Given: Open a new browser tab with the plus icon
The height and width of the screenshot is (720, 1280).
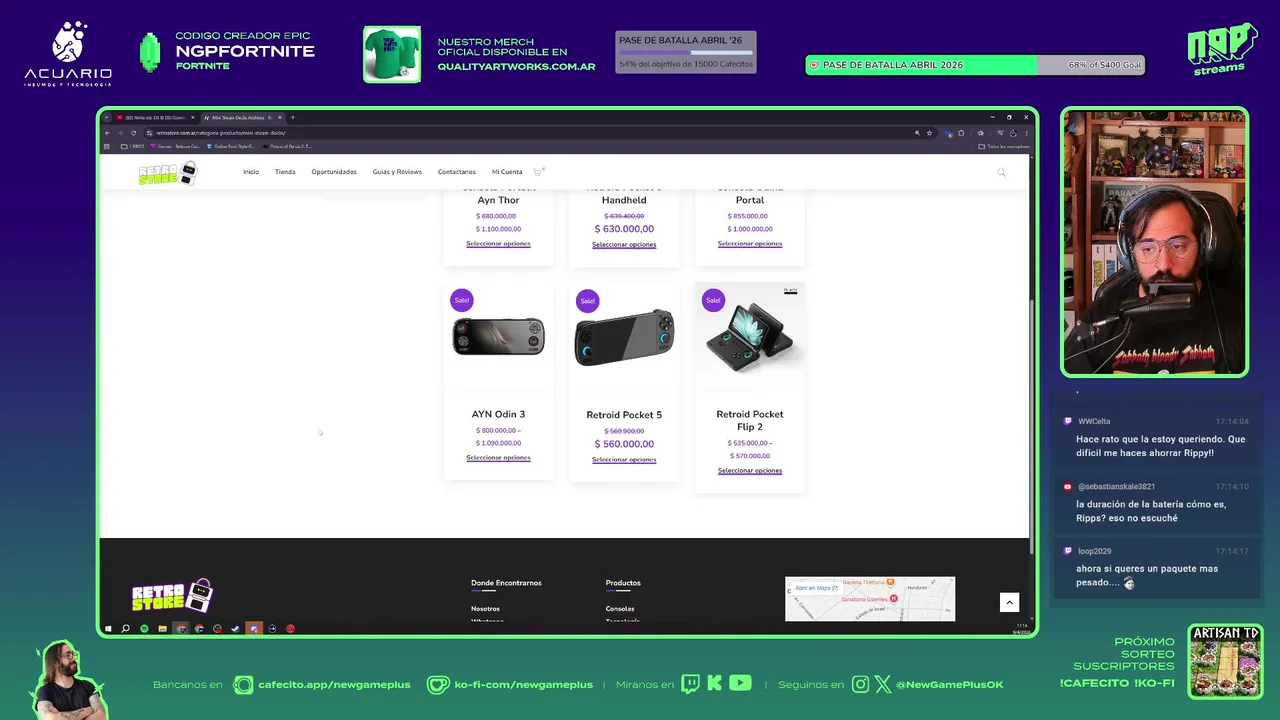Looking at the screenshot, I should click(292, 117).
